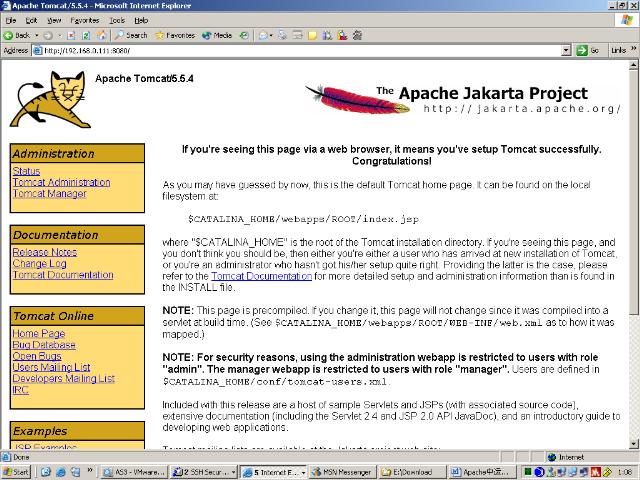Open the View menu
640x480 pixels.
(54, 20)
